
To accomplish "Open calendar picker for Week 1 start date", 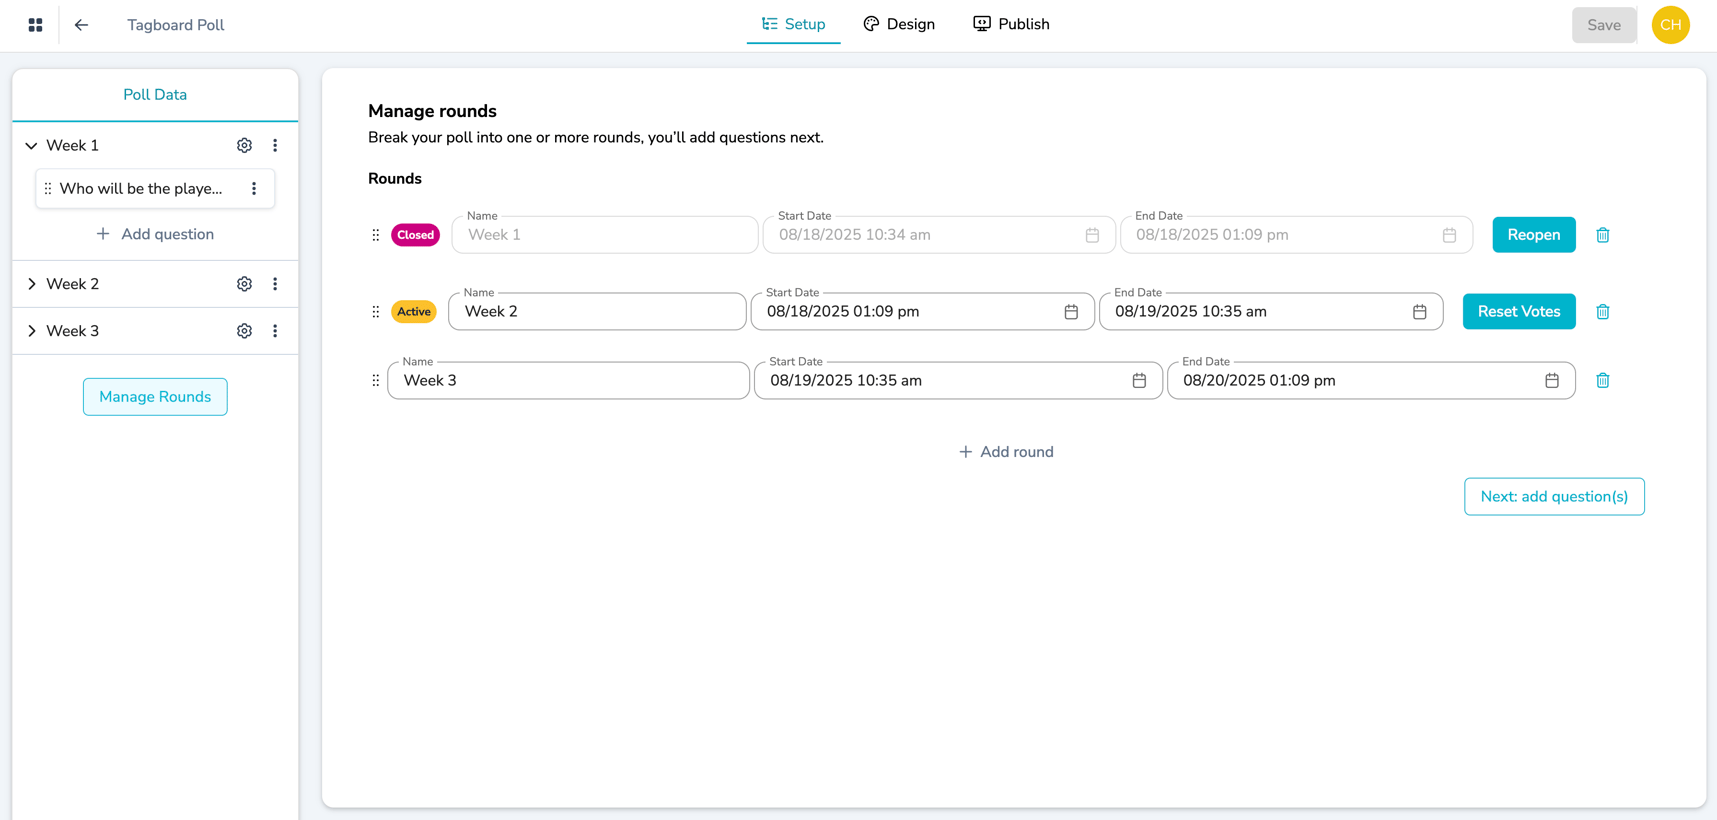I will [x=1092, y=235].
